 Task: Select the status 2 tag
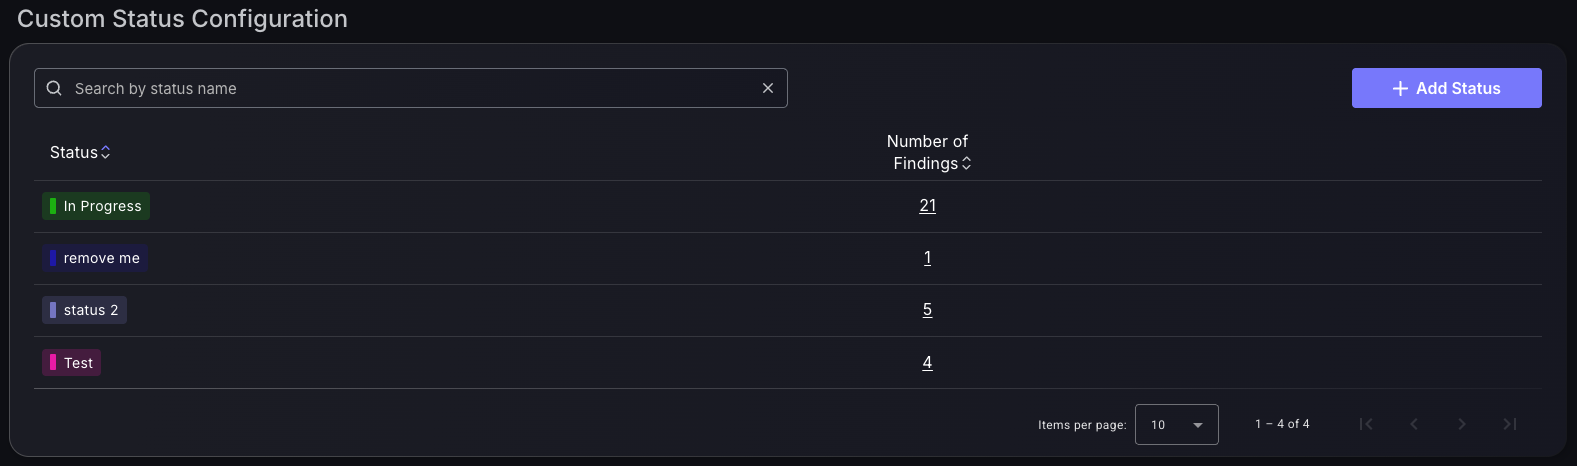pyautogui.click(x=84, y=310)
